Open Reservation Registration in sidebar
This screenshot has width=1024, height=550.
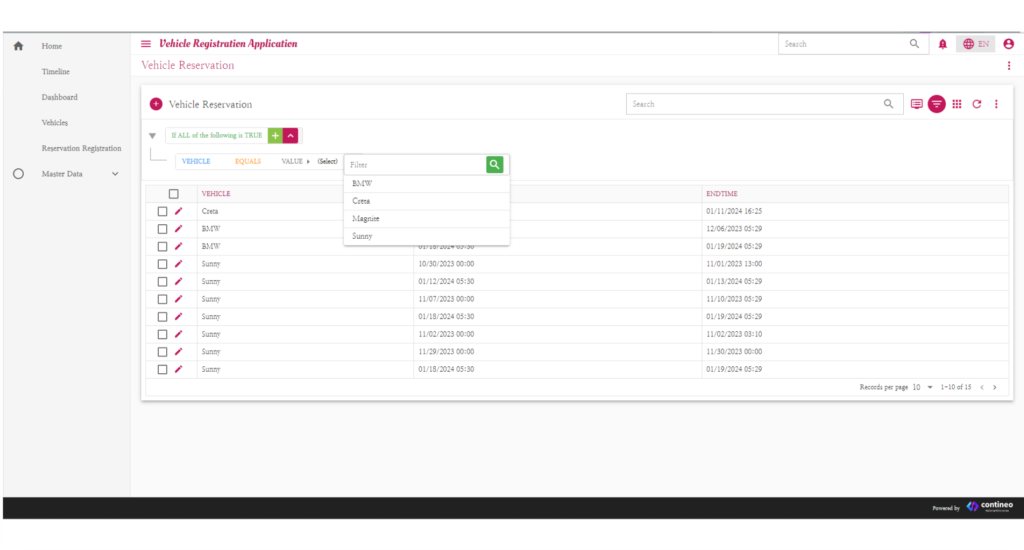[x=82, y=148]
